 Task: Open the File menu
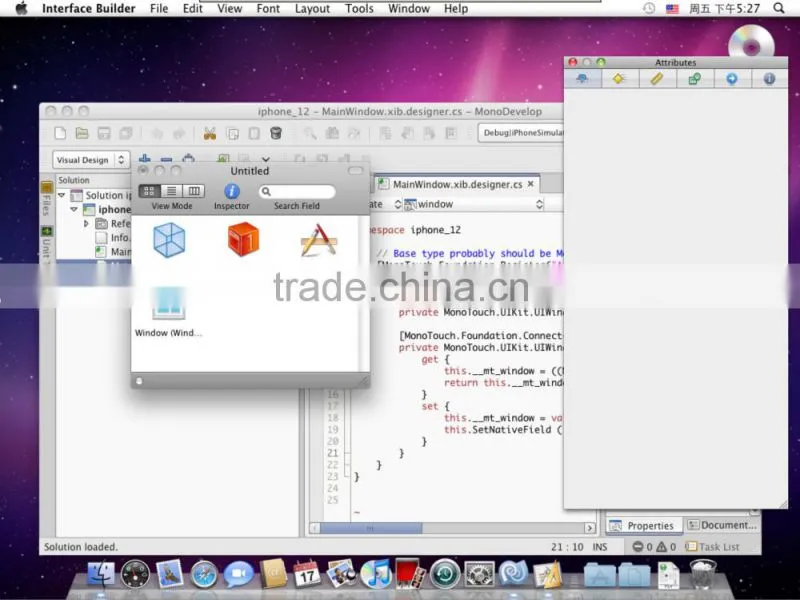[159, 9]
